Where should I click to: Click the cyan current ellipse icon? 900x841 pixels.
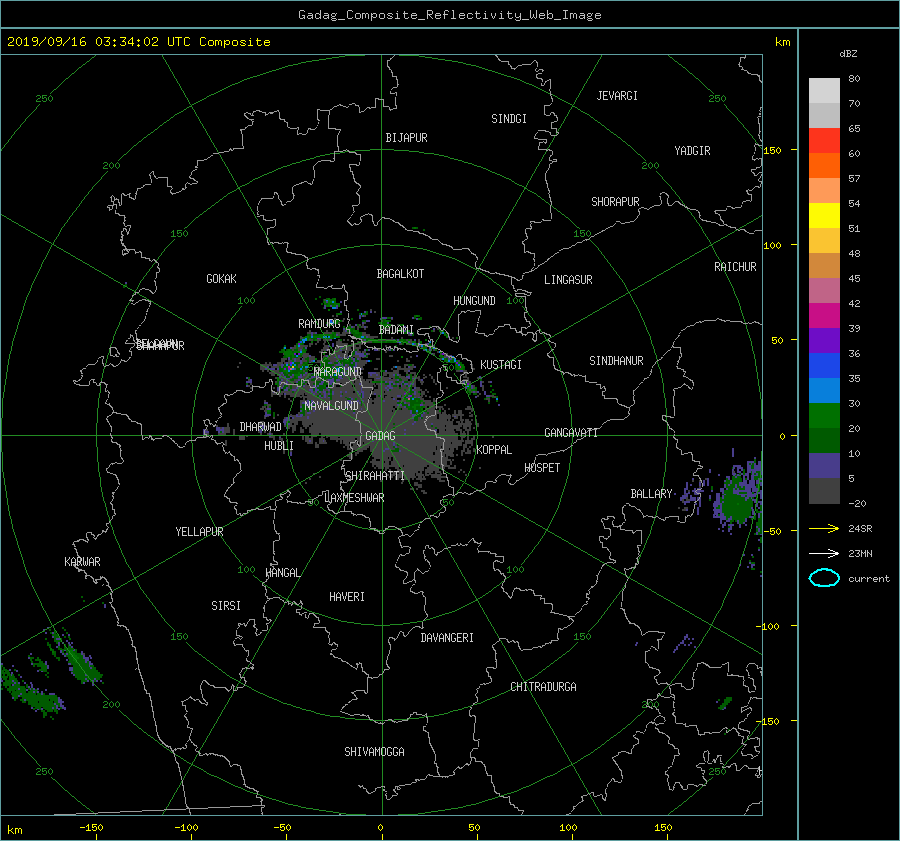824,578
